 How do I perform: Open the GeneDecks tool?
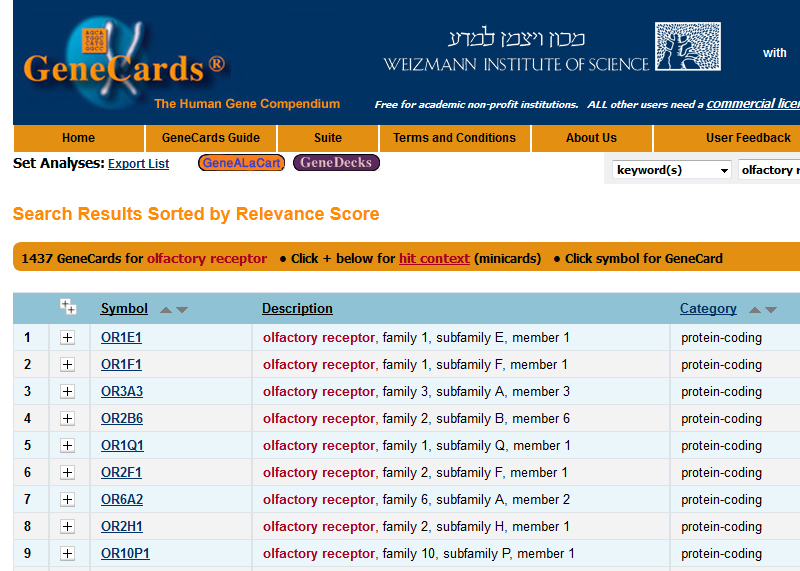coord(336,163)
